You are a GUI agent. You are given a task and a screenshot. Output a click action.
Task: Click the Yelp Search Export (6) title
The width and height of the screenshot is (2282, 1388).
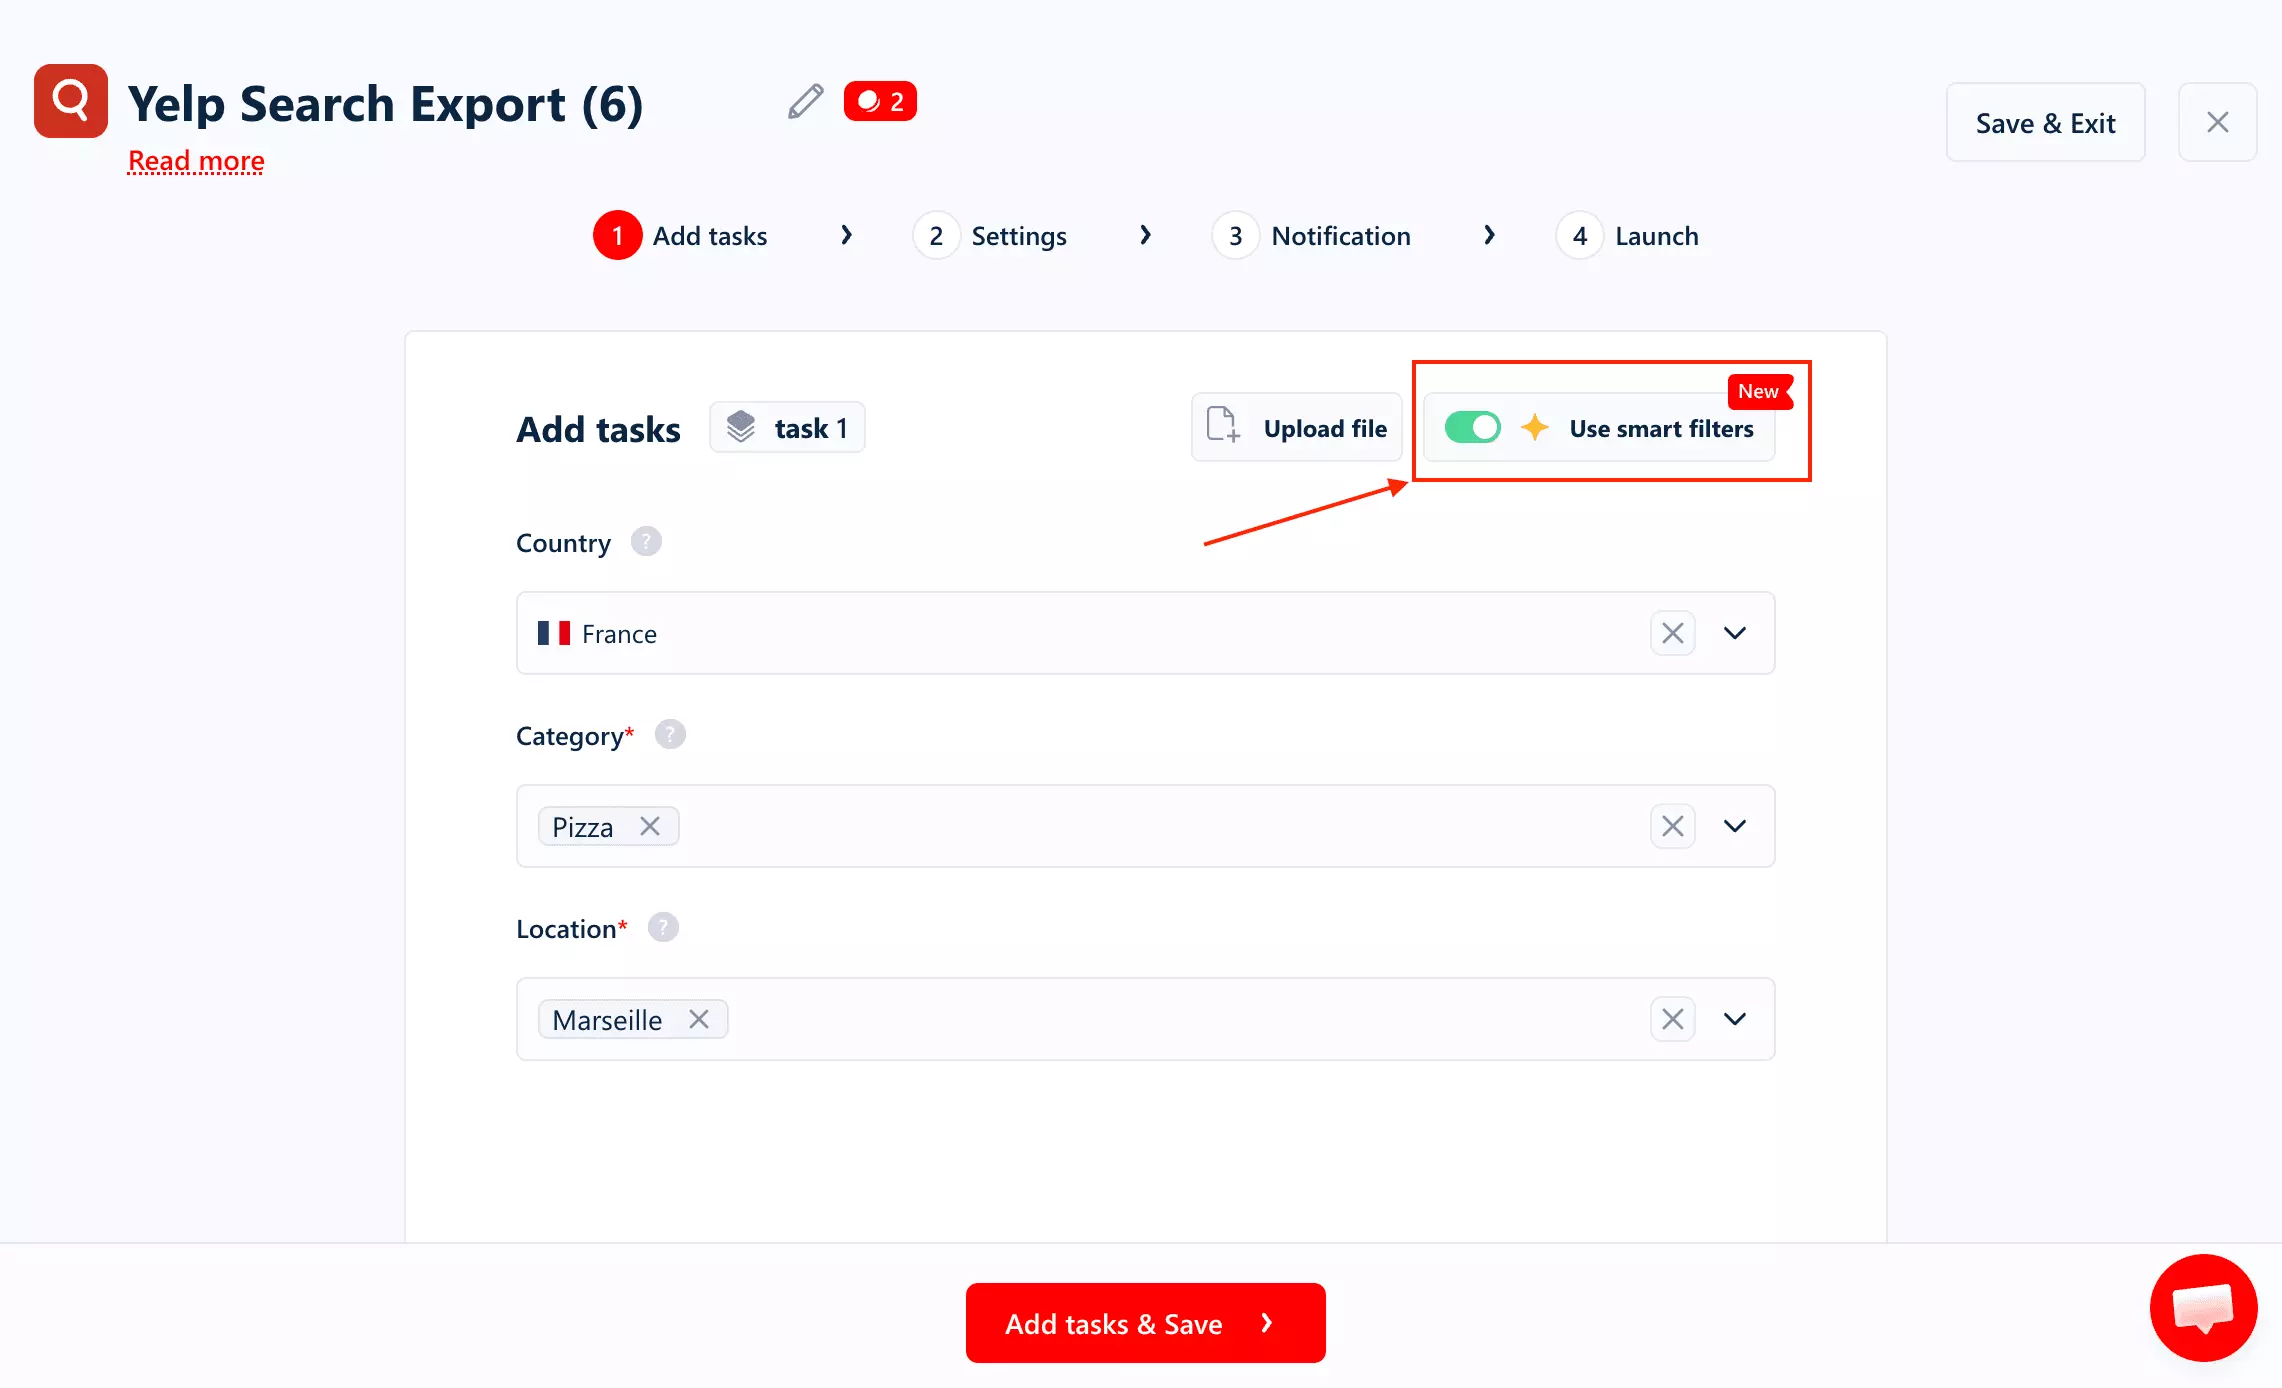(x=386, y=104)
